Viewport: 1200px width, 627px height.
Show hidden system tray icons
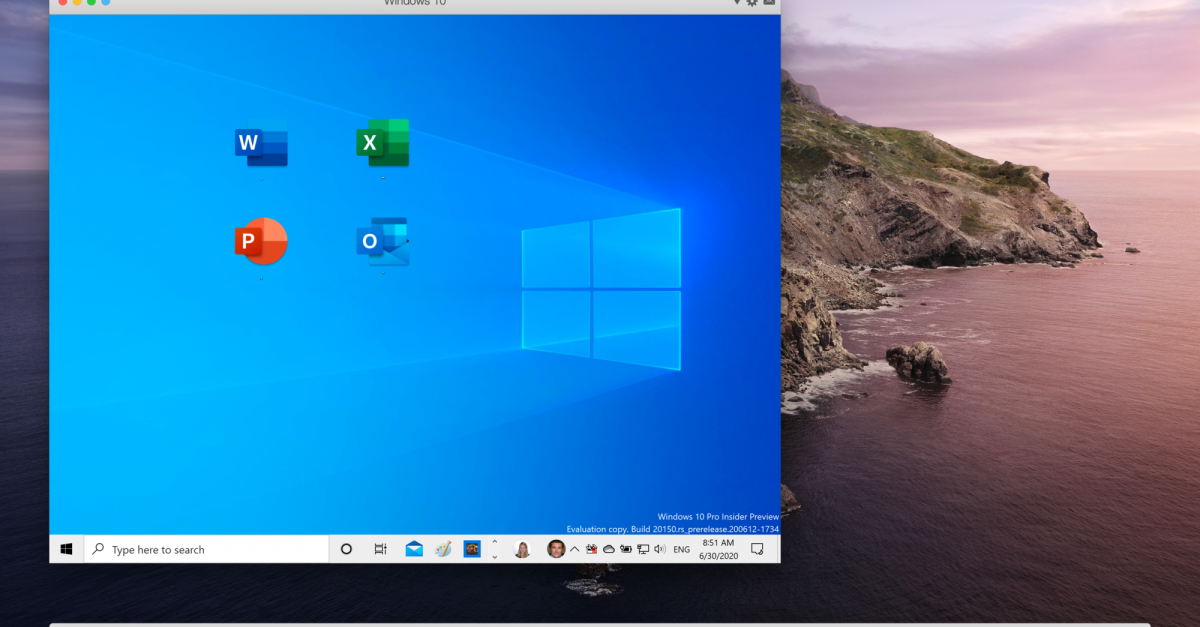pyautogui.click(x=575, y=549)
